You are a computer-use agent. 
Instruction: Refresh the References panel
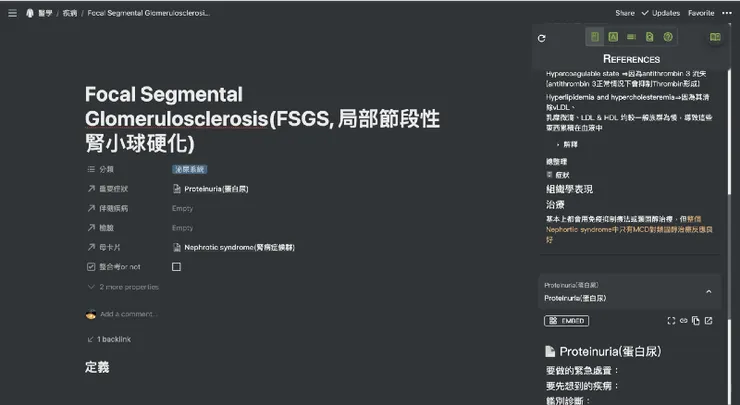pyautogui.click(x=542, y=38)
